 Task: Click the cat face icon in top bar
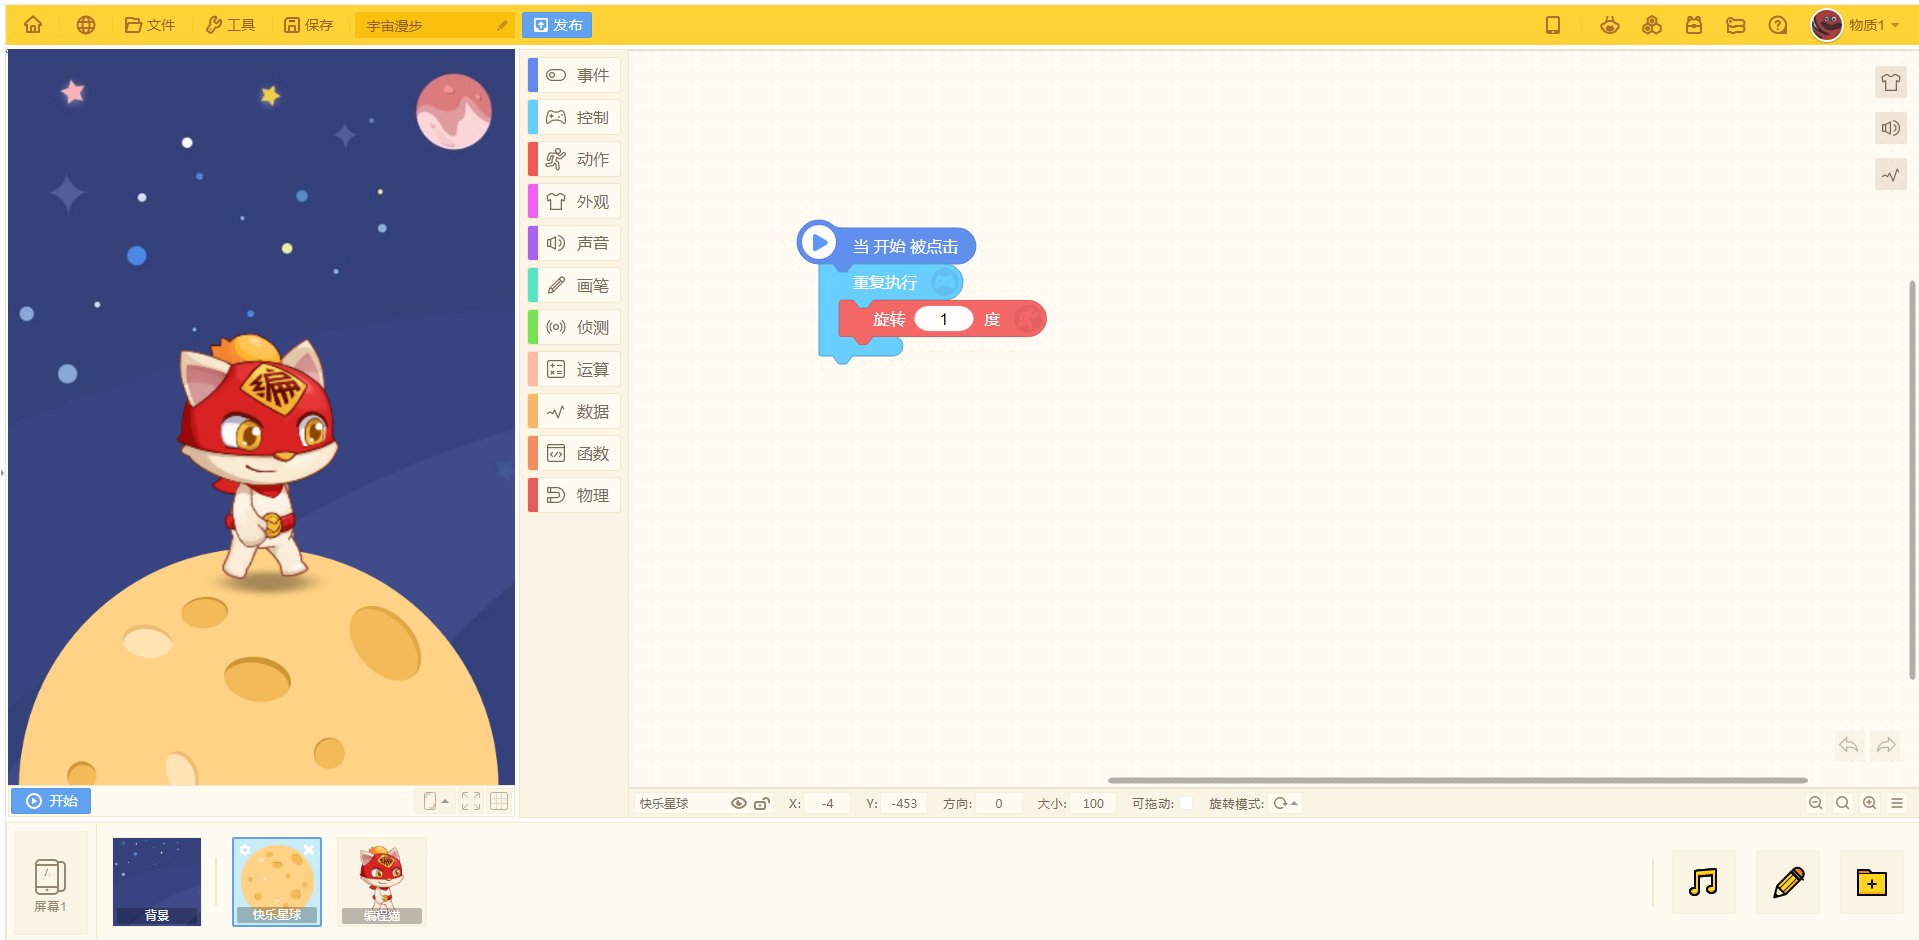pyautogui.click(x=1610, y=25)
